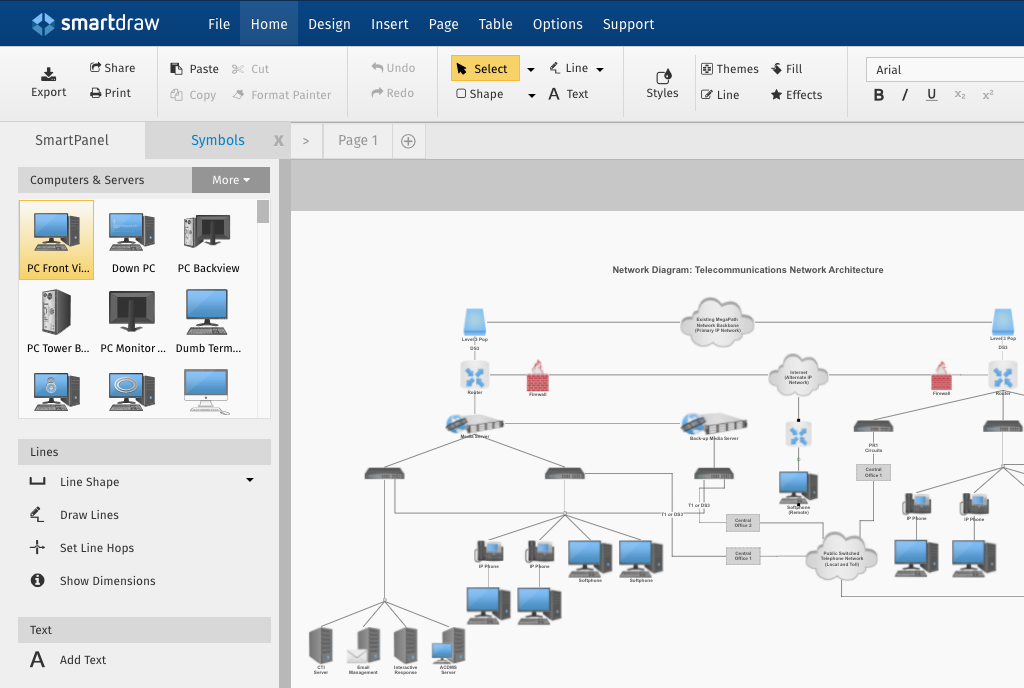Close the Symbols panel with X
Viewport: 1024px width, 688px height.
click(x=278, y=140)
